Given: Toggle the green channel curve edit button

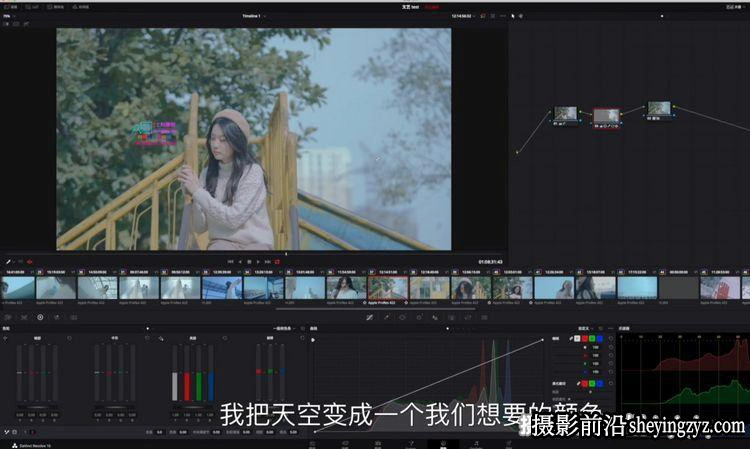Looking at the screenshot, I should 592,339.
